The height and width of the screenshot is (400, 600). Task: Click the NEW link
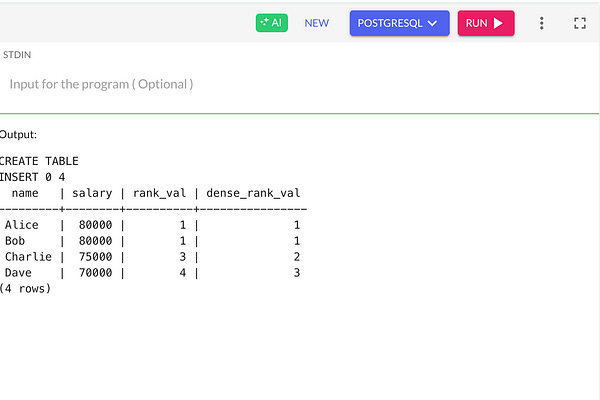pyautogui.click(x=316, y=23)
